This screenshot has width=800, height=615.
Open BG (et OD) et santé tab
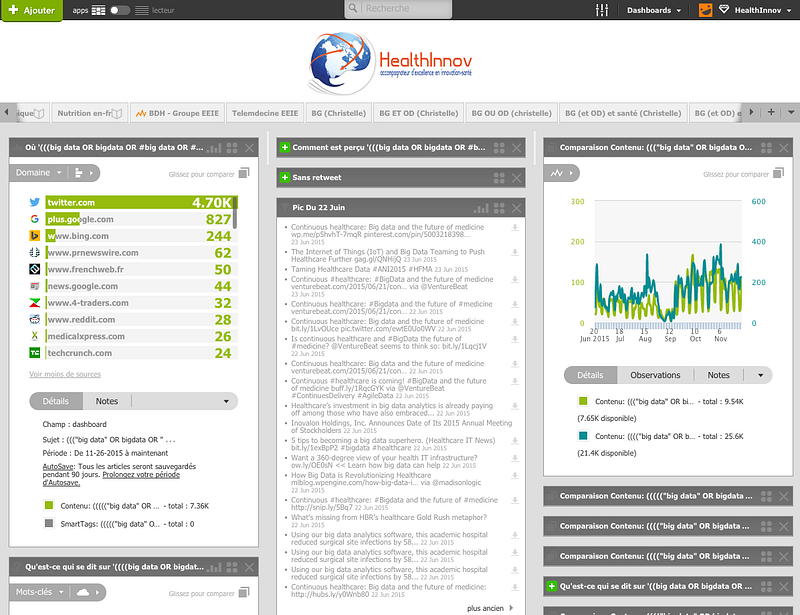pyautogui.click(x=623, y=113)
